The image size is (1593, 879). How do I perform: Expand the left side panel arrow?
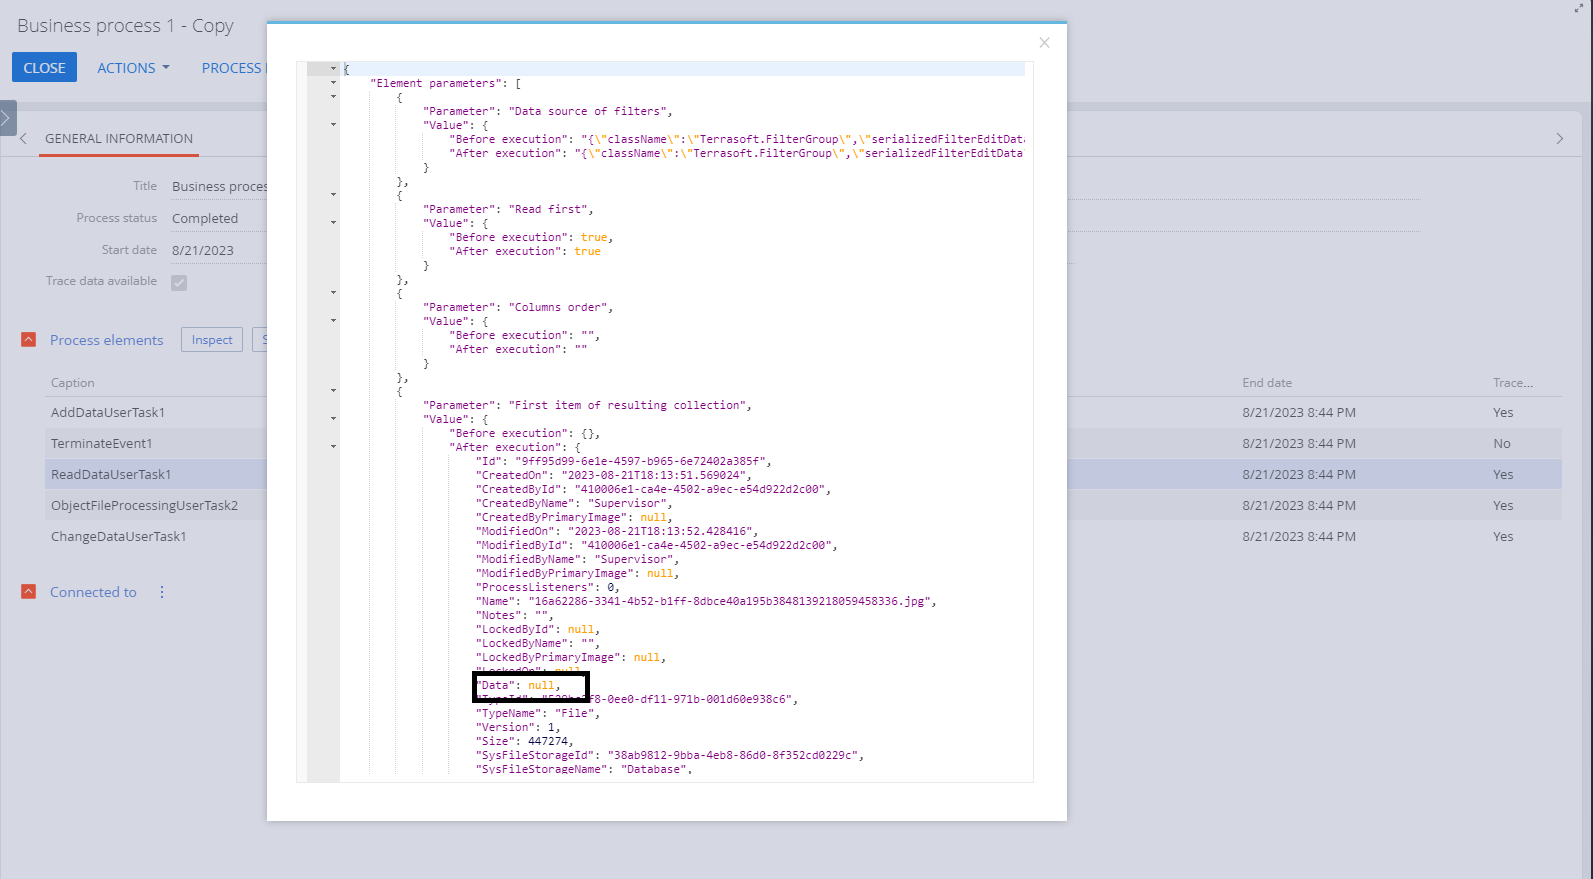[7, 118]
